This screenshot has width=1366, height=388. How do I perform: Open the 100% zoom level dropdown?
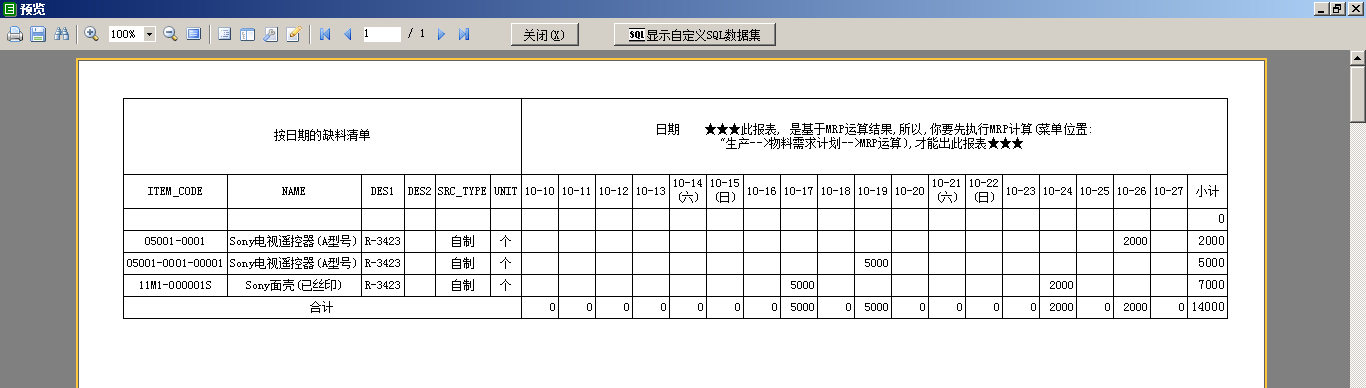pyautogui.click(x=150, y=34)
